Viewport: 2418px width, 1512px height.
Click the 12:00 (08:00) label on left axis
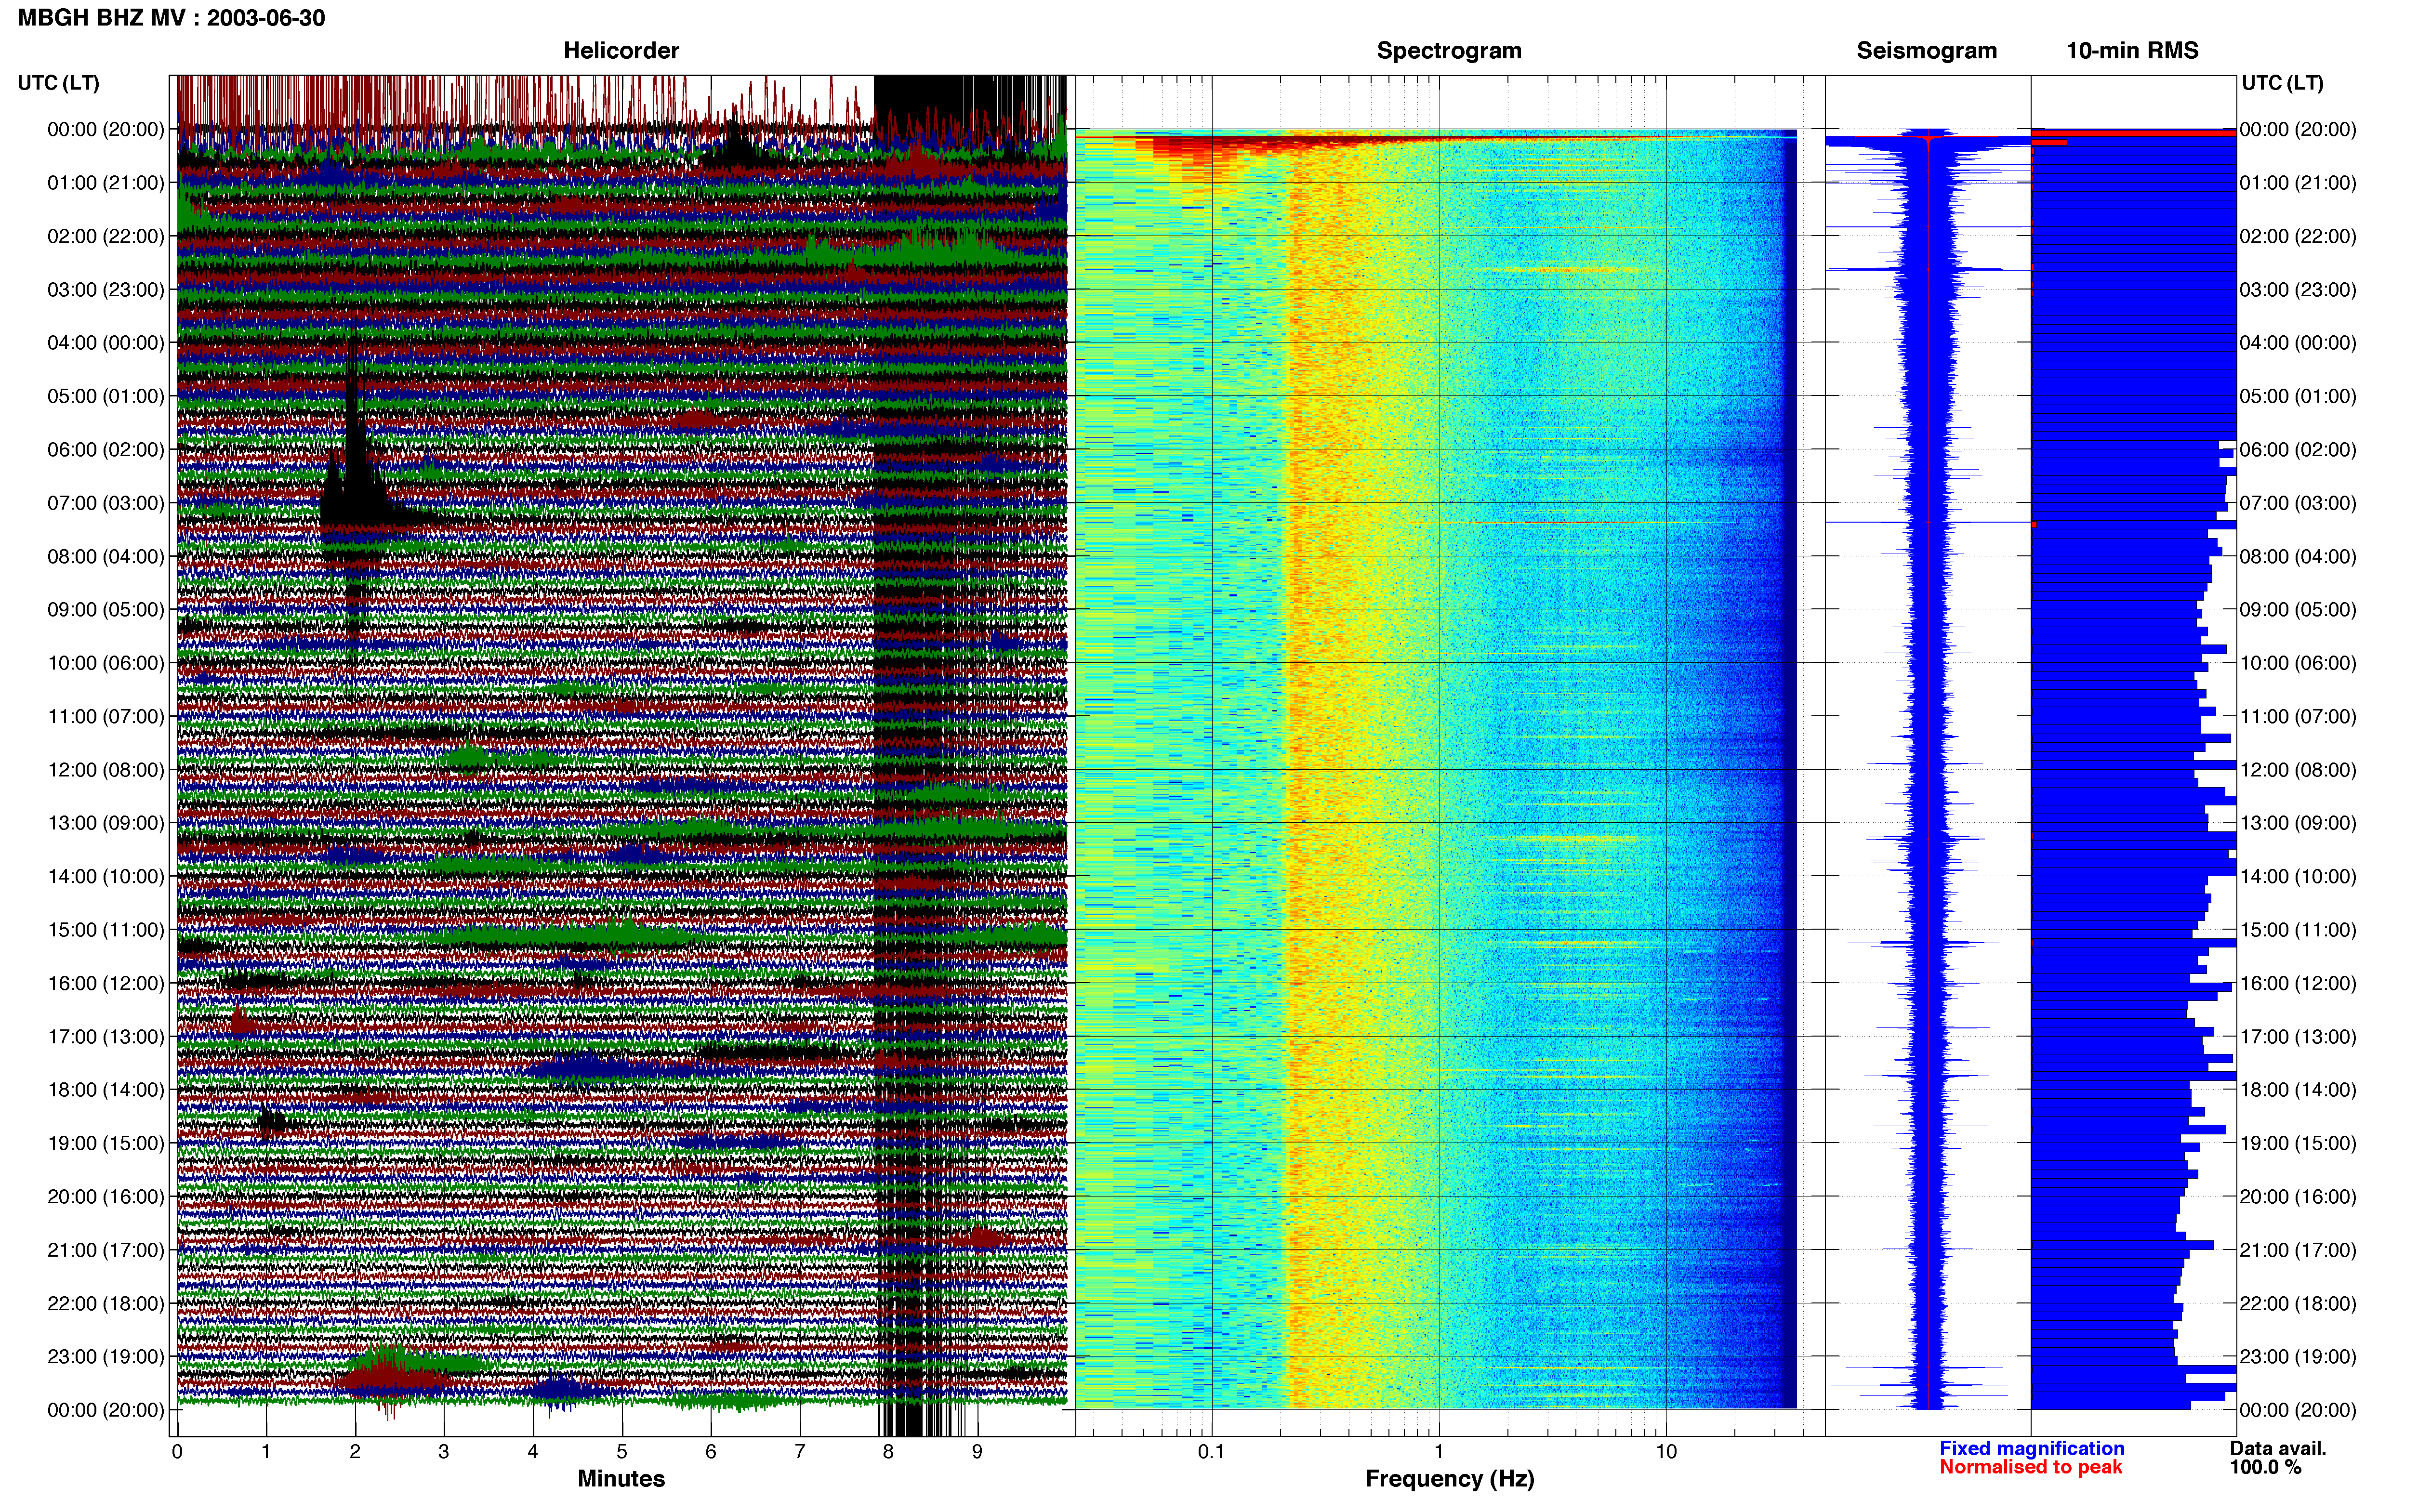coord(106,770)
